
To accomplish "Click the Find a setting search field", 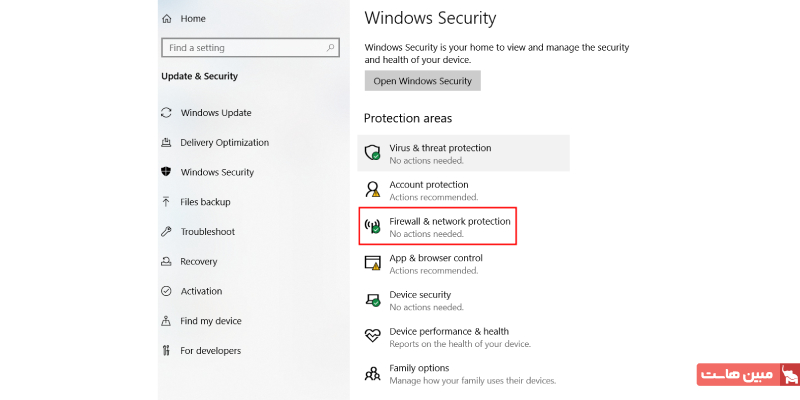I will (245, 48).
